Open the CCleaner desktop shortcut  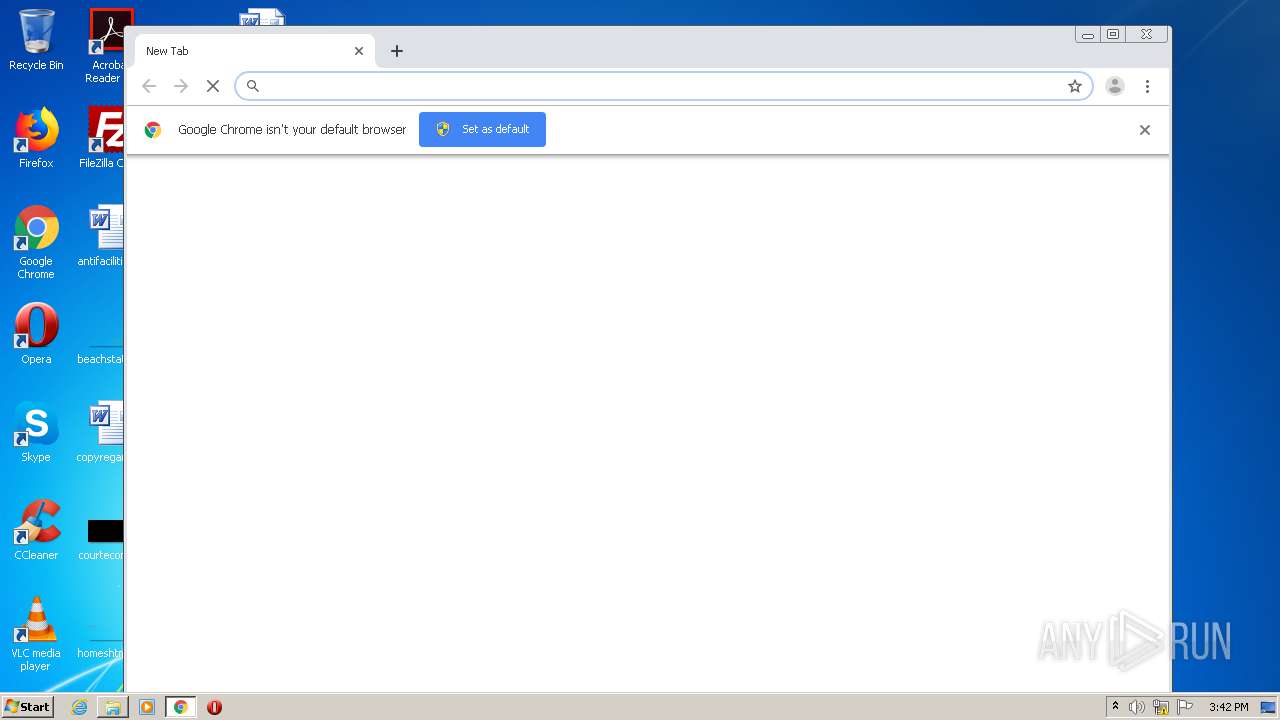[x=36, y=530]
